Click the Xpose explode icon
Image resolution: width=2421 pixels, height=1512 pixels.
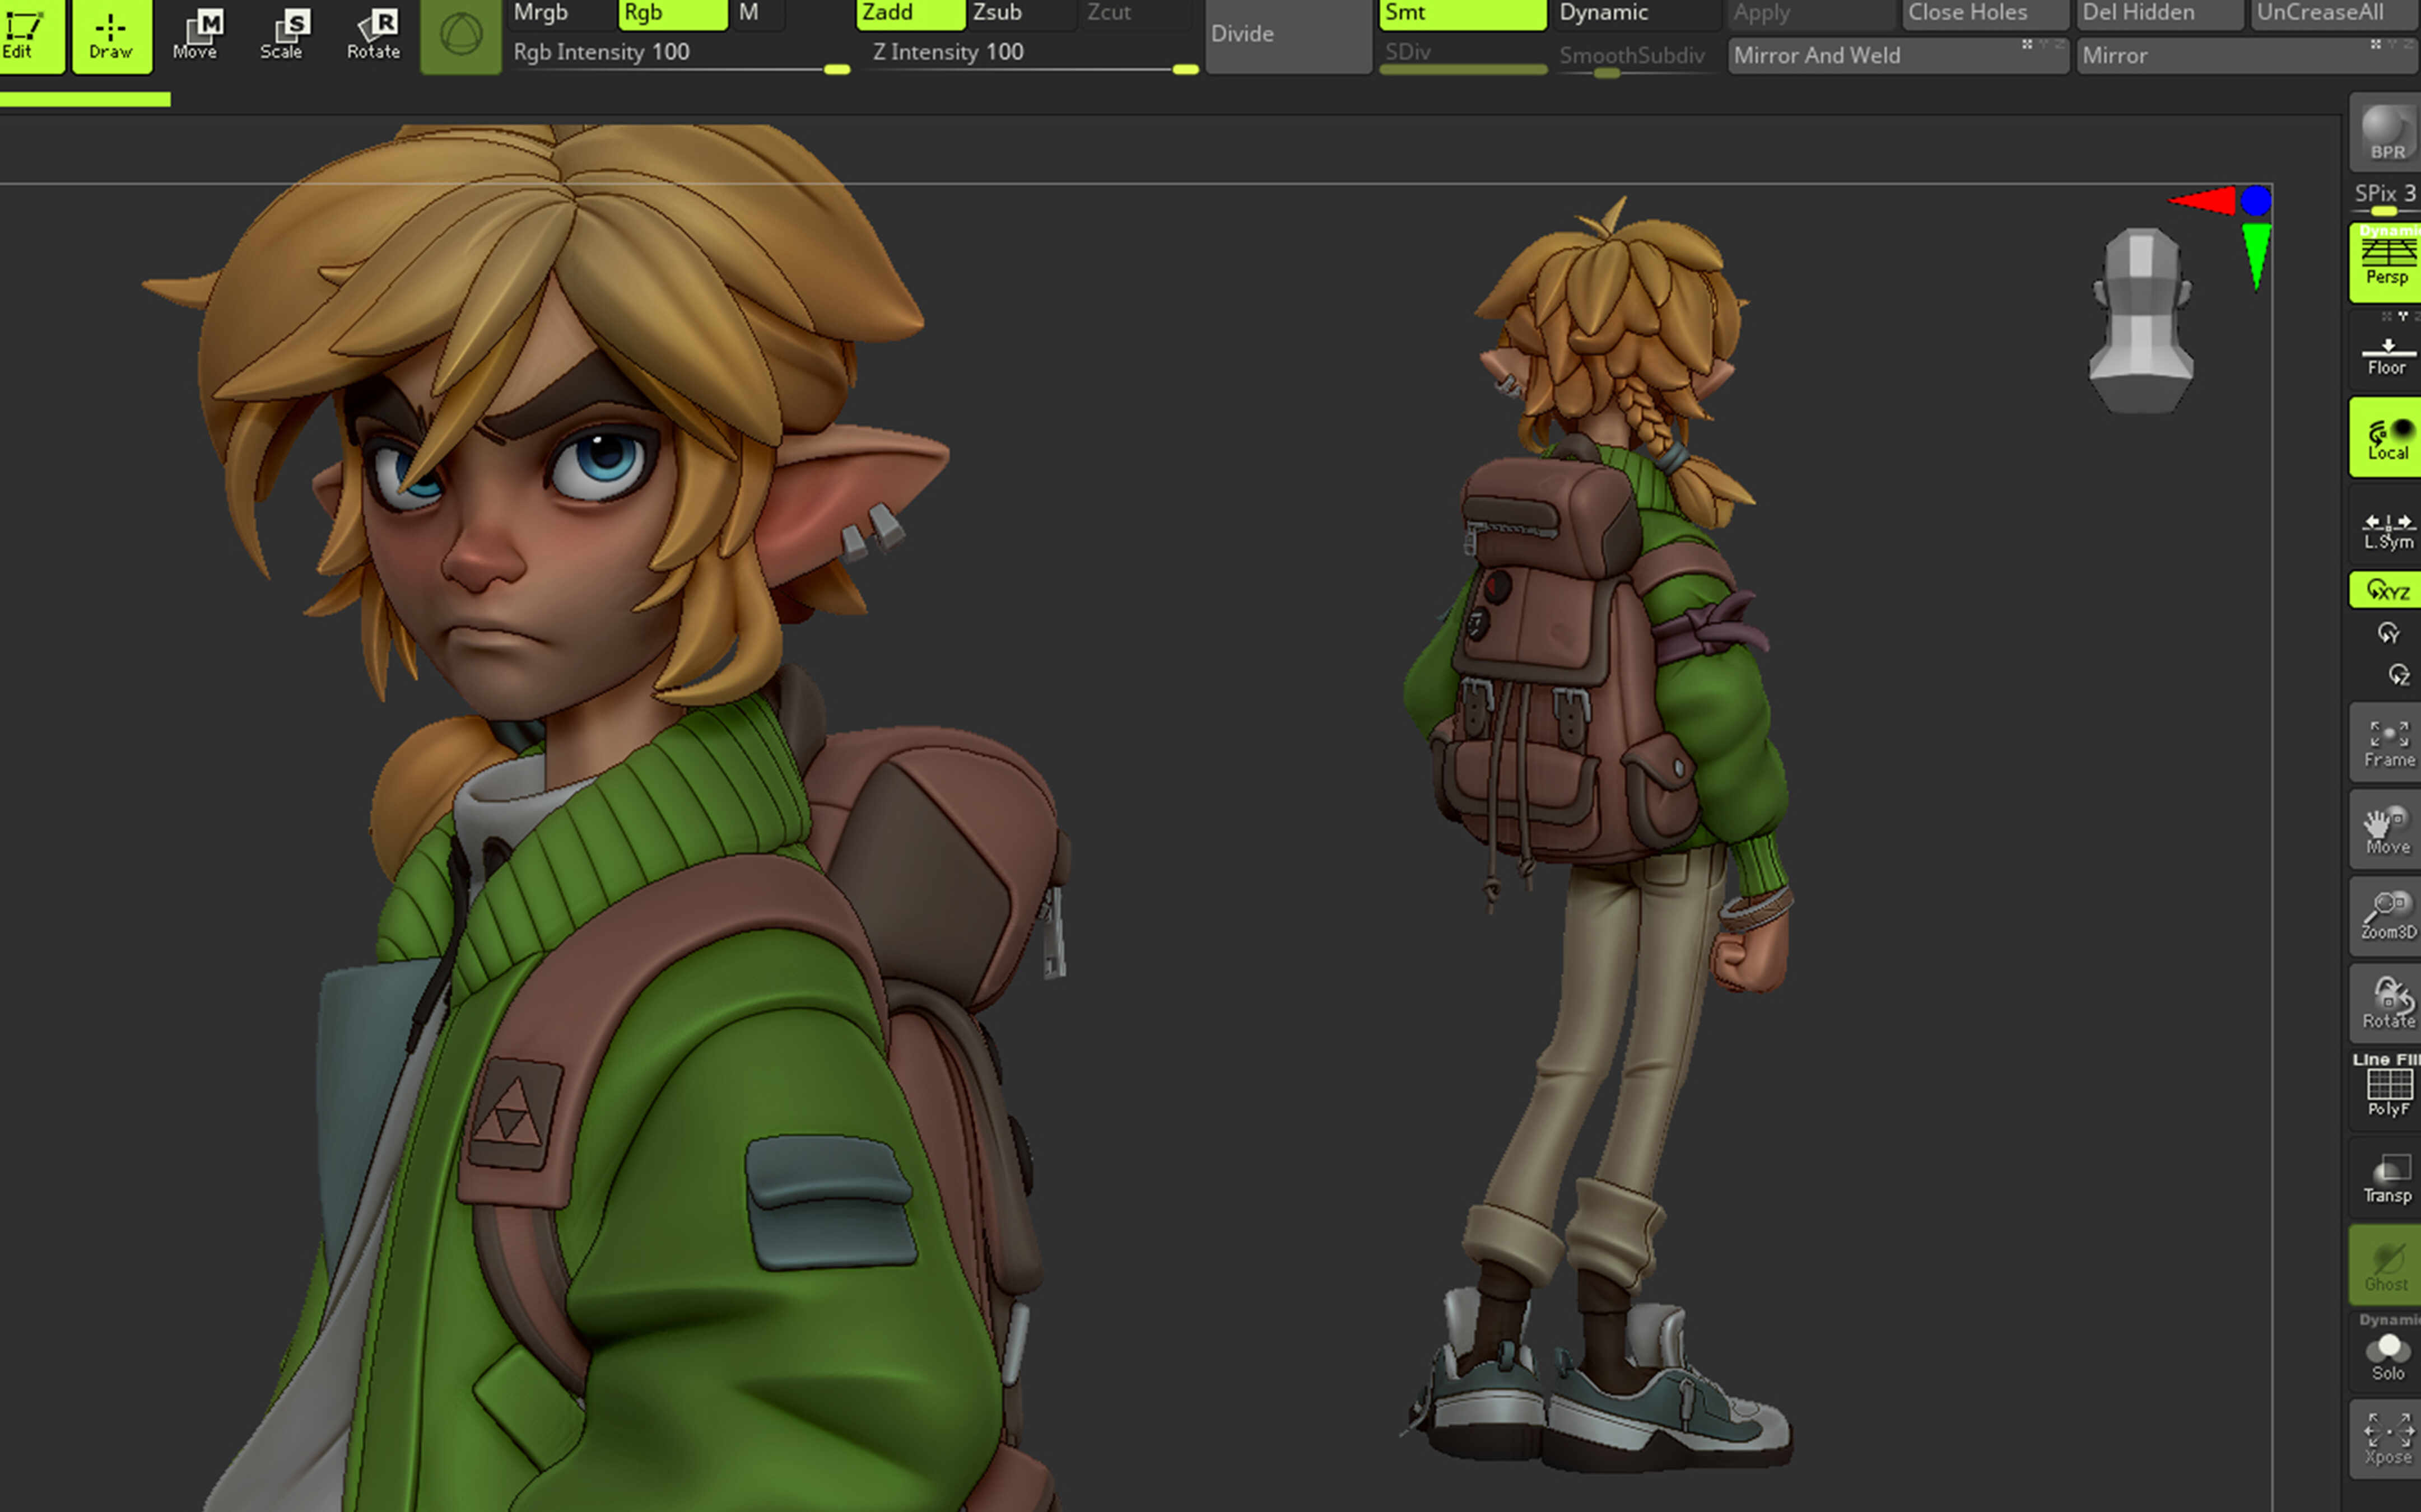click(2386, 1440)
